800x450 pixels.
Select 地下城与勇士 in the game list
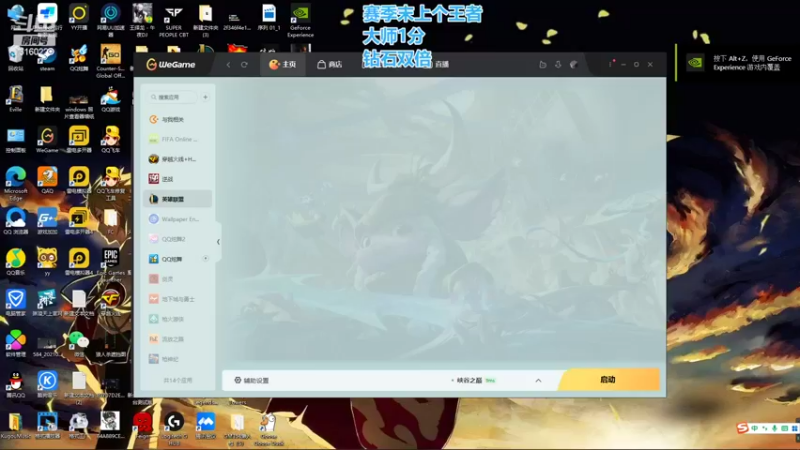(x=178, y=299)
